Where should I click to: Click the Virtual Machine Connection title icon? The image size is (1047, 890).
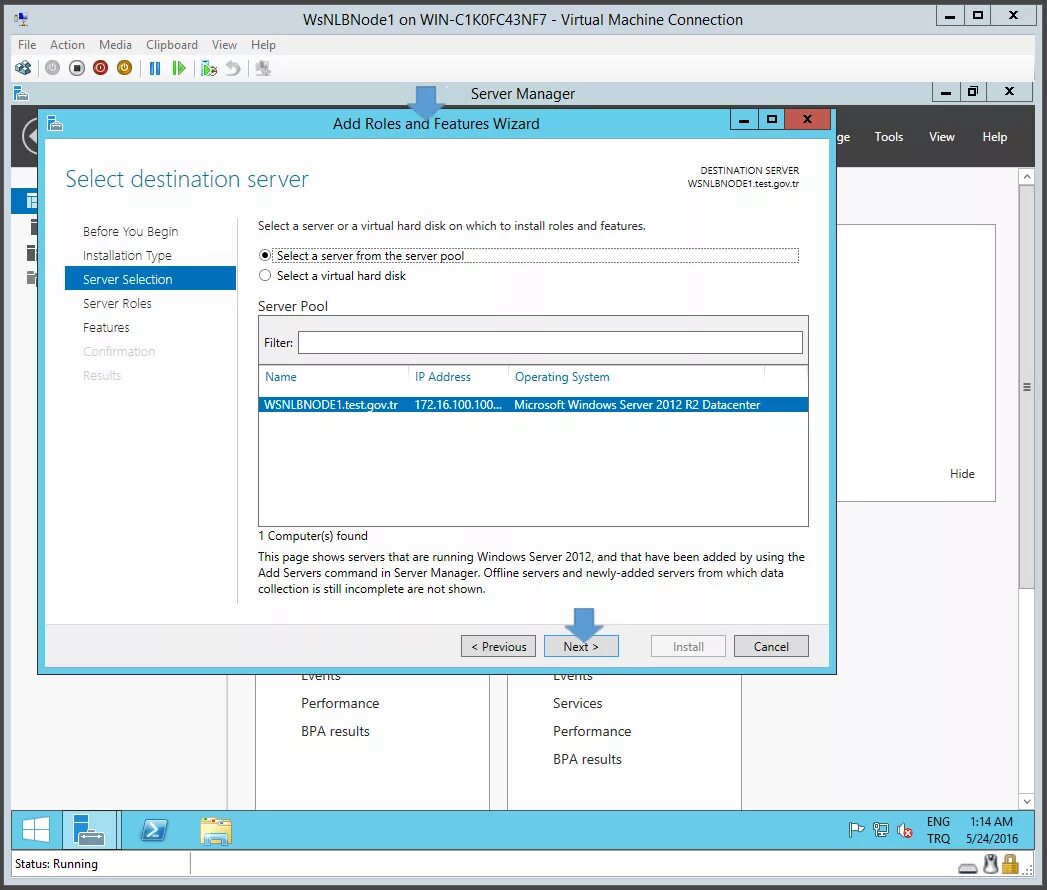click(21, 19)
